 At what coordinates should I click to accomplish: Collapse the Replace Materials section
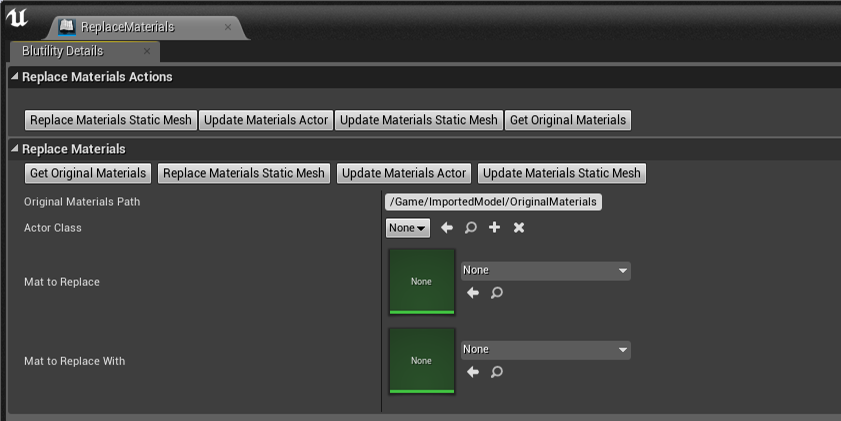point(14,149)
